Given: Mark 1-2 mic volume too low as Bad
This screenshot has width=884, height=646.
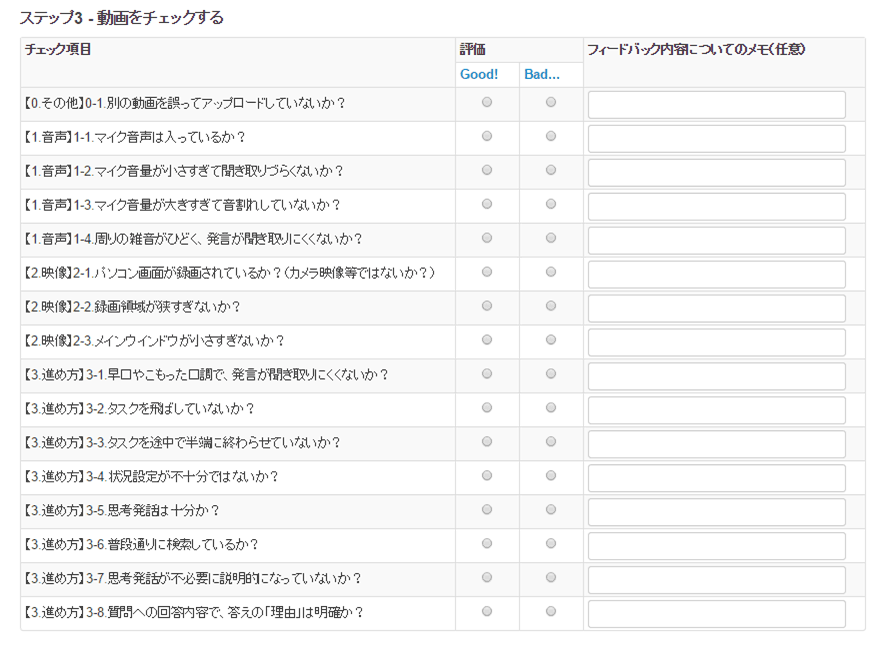Looking at the screenshot, I should (x=551, y=171).
